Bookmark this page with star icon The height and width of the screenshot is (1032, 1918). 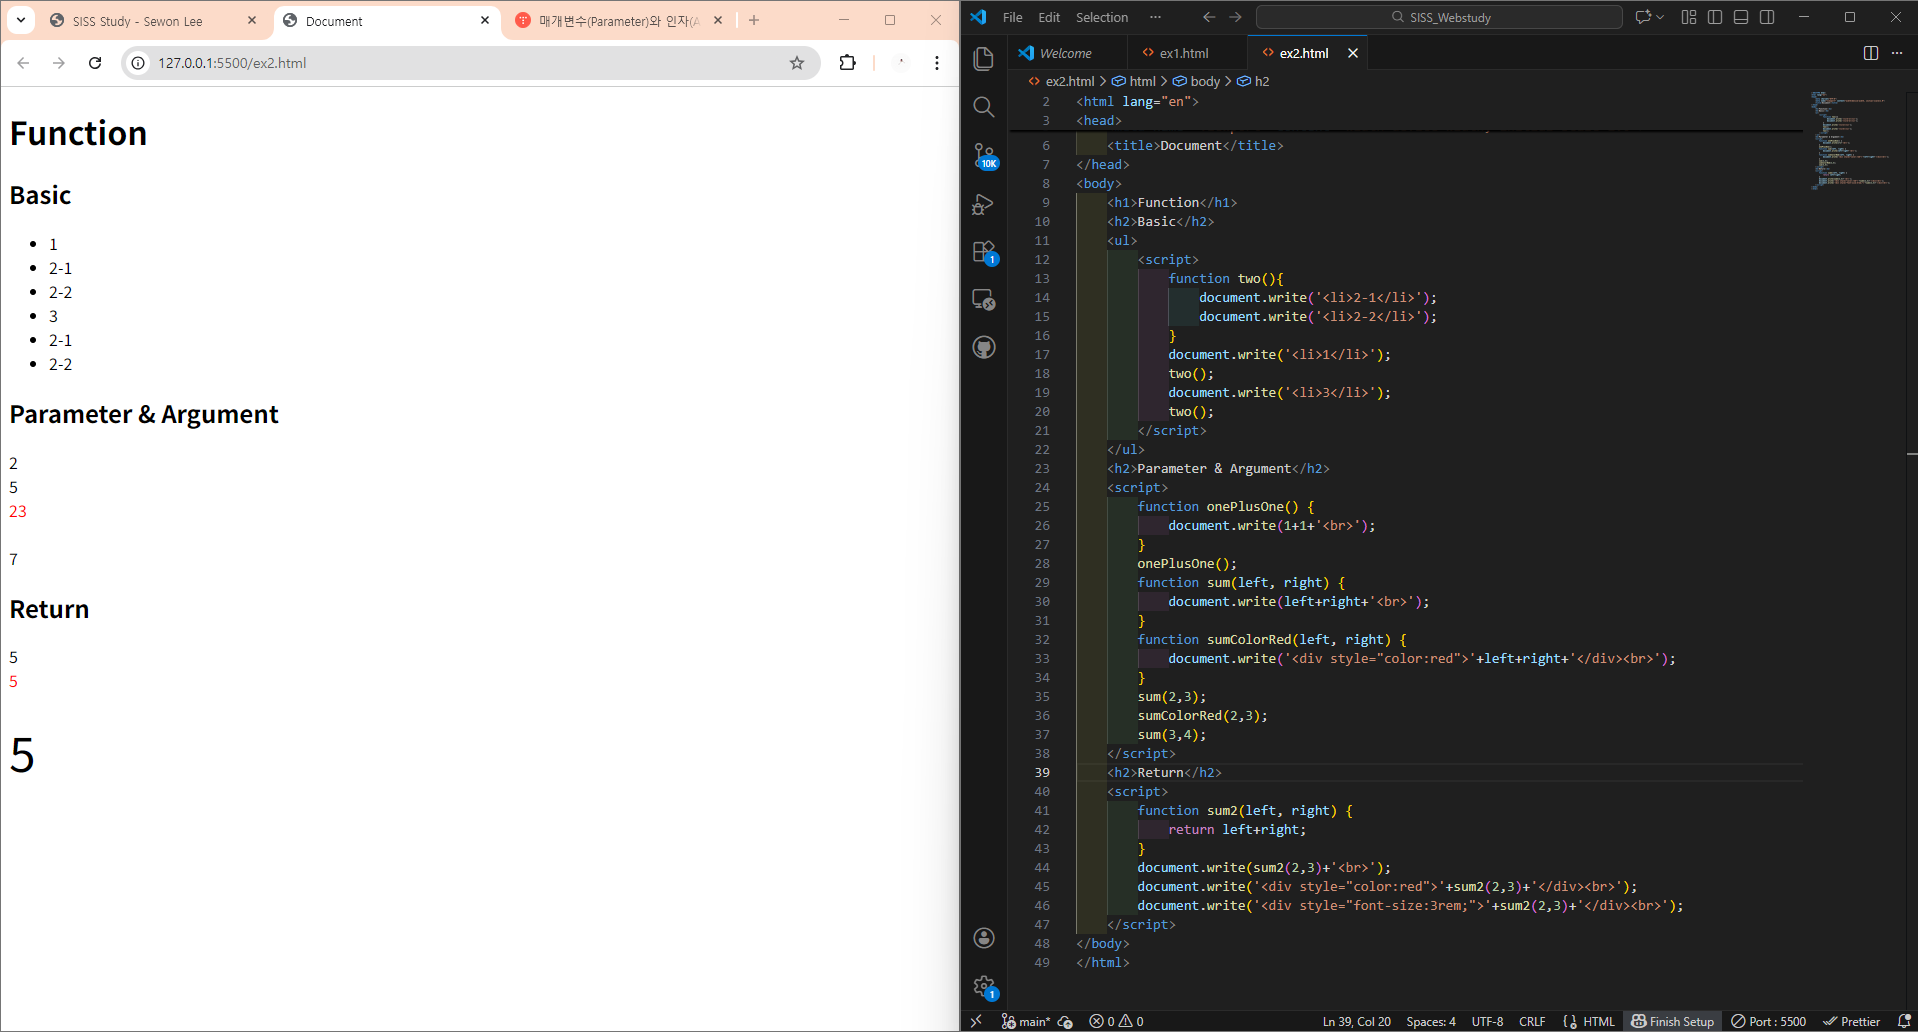(x=797, y=63)
